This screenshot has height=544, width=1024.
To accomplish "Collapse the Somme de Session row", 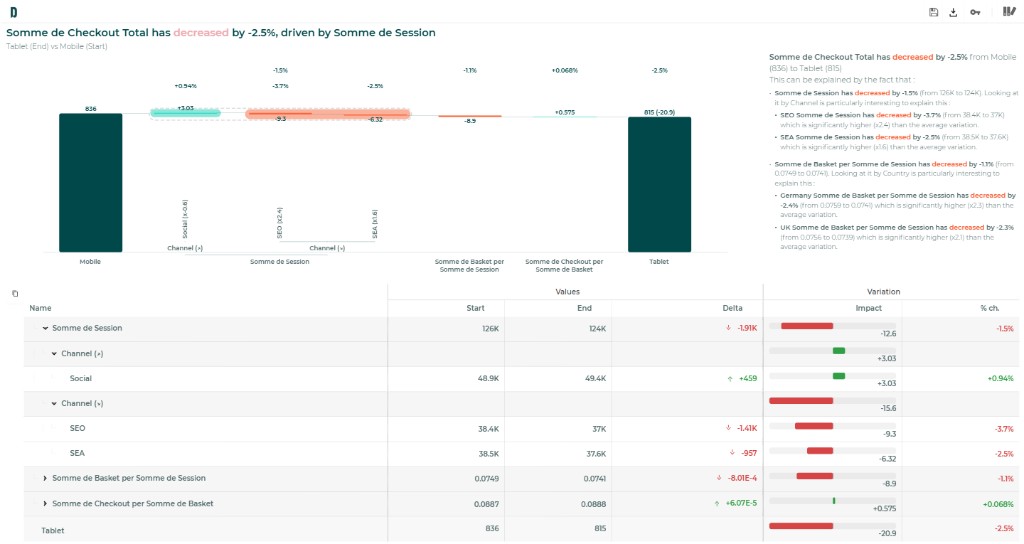I will 45,328.
